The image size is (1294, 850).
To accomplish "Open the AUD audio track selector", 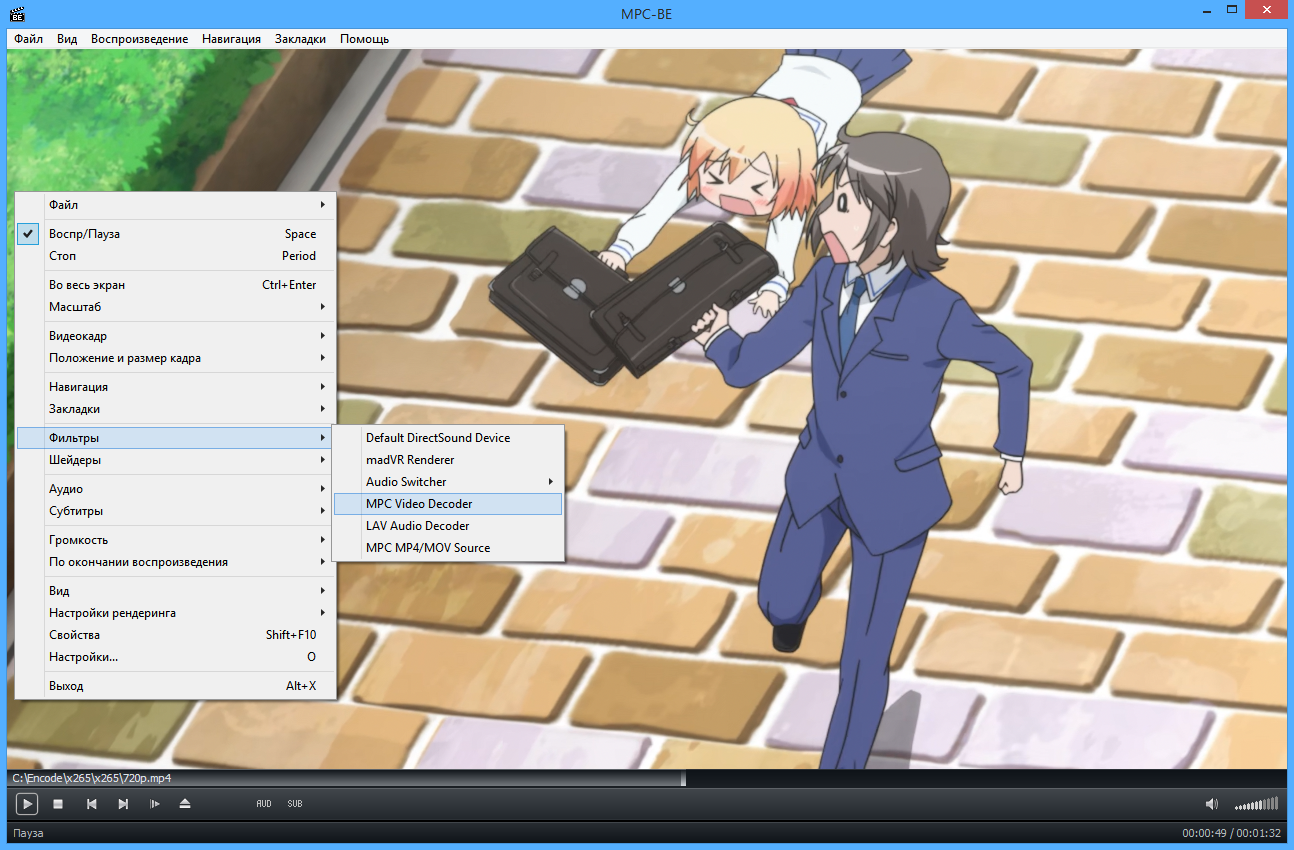I will (x=264, y=804).
